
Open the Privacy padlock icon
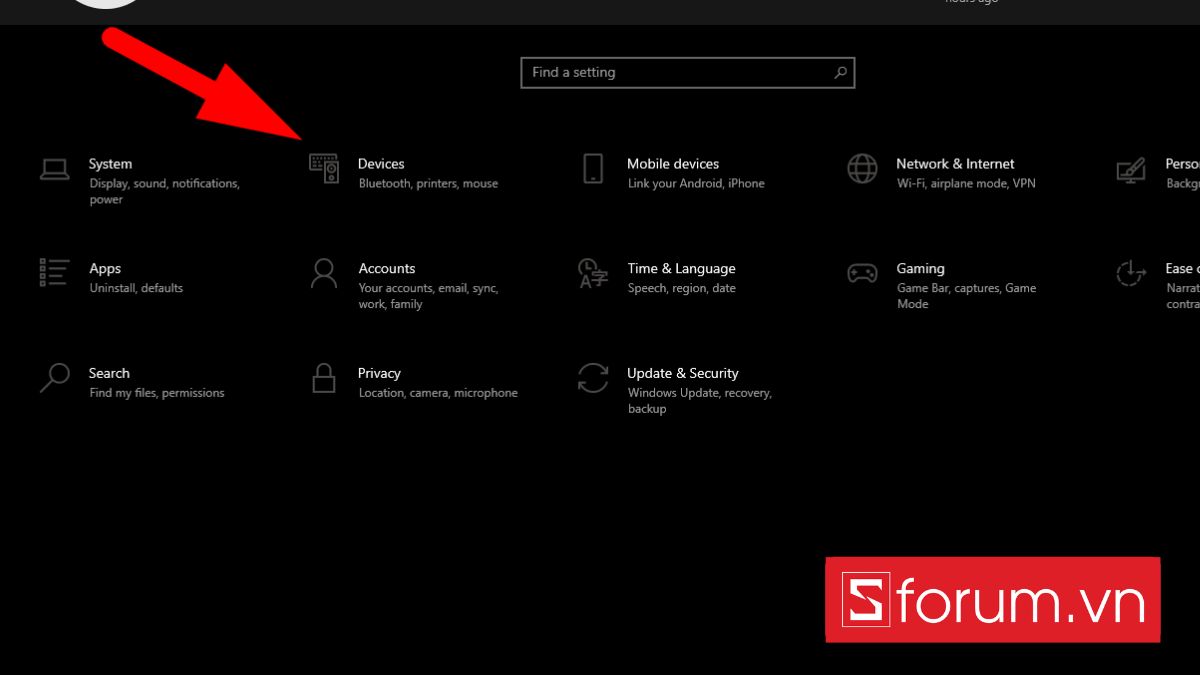click(324, 378)
